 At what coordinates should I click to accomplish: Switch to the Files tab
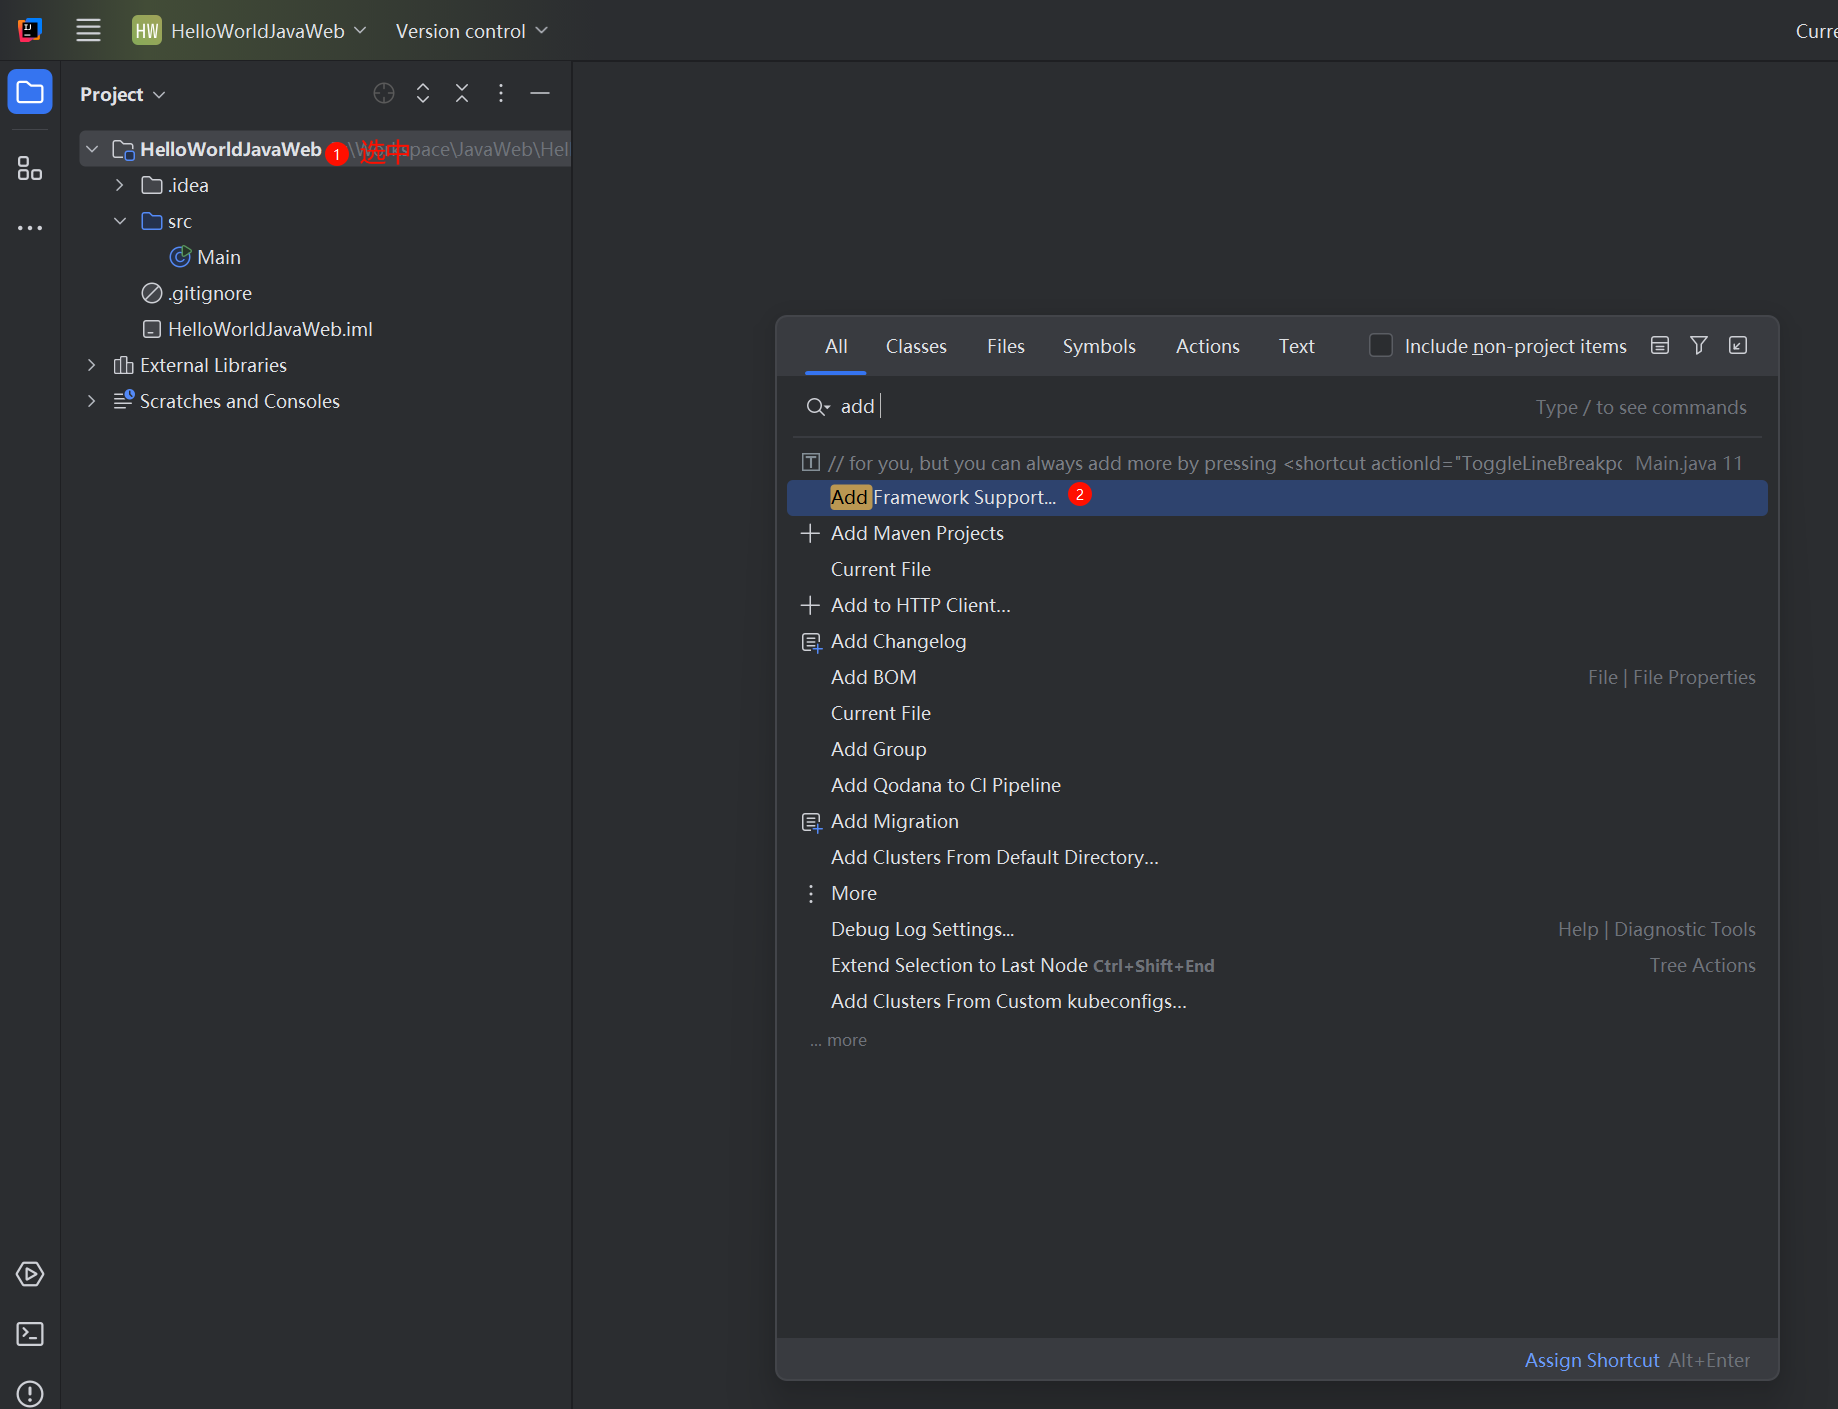coord(1006,346)
